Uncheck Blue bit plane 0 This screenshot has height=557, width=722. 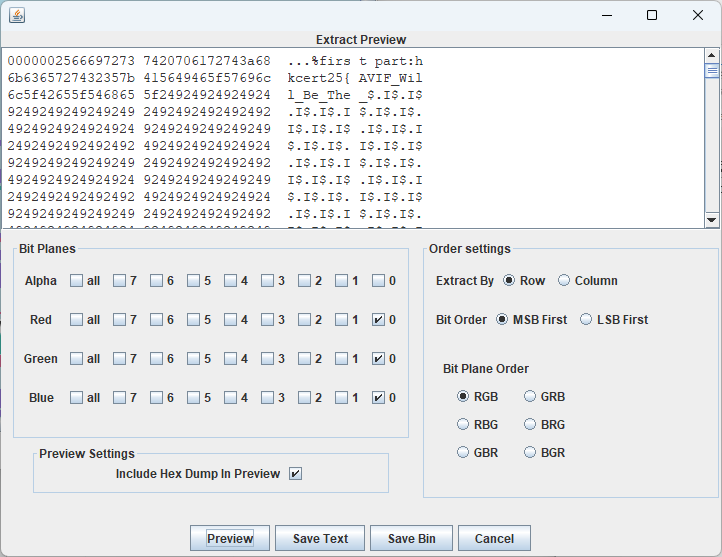click(x=378, y=398)
